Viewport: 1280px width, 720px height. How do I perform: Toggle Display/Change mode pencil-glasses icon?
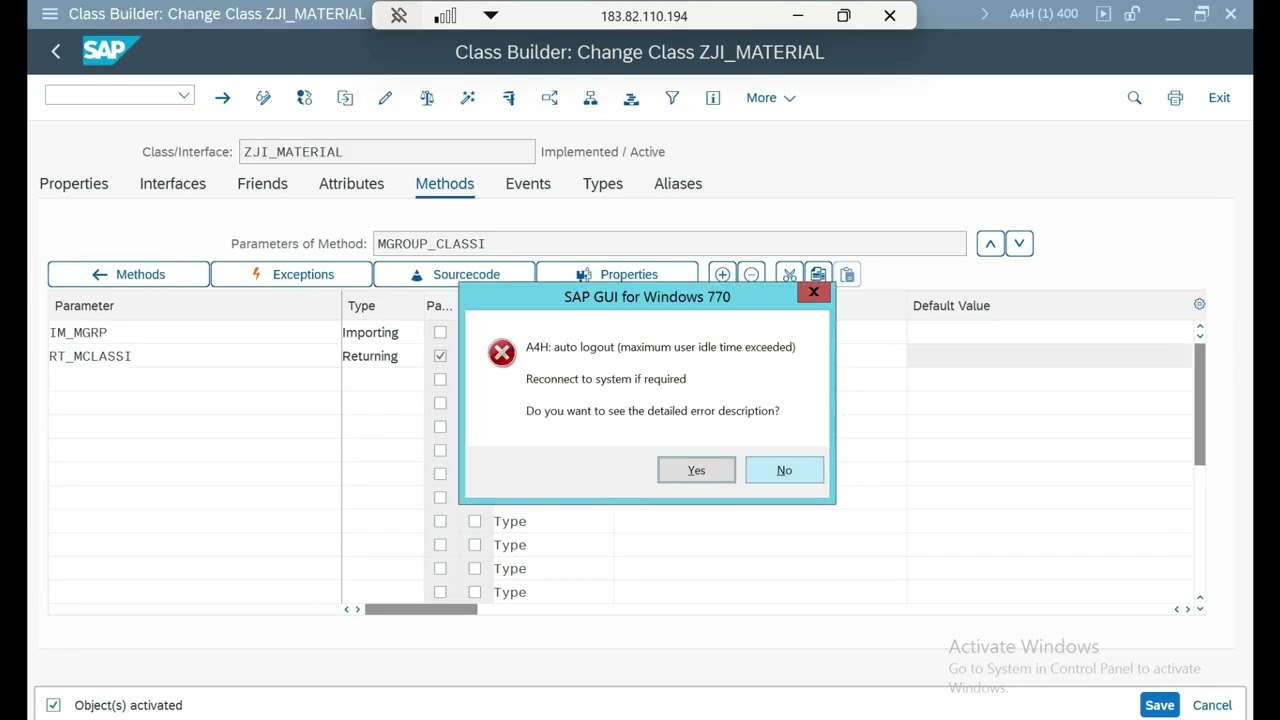tap(263, 98)
